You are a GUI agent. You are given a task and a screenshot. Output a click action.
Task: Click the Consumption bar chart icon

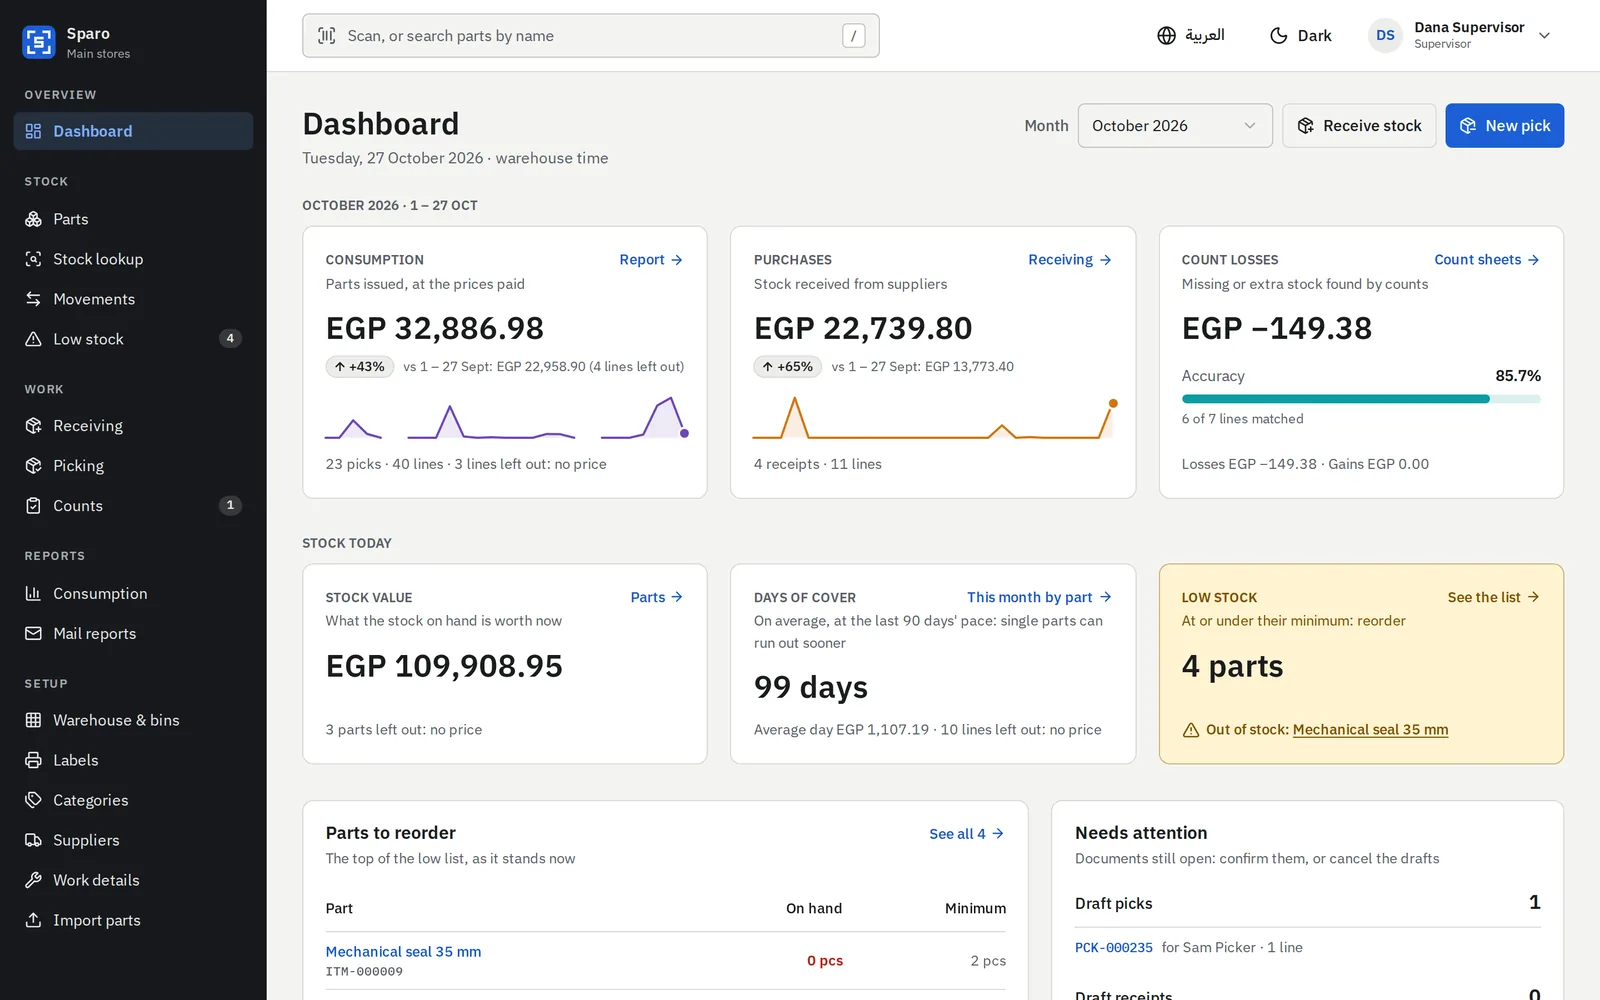pos(33,593)
